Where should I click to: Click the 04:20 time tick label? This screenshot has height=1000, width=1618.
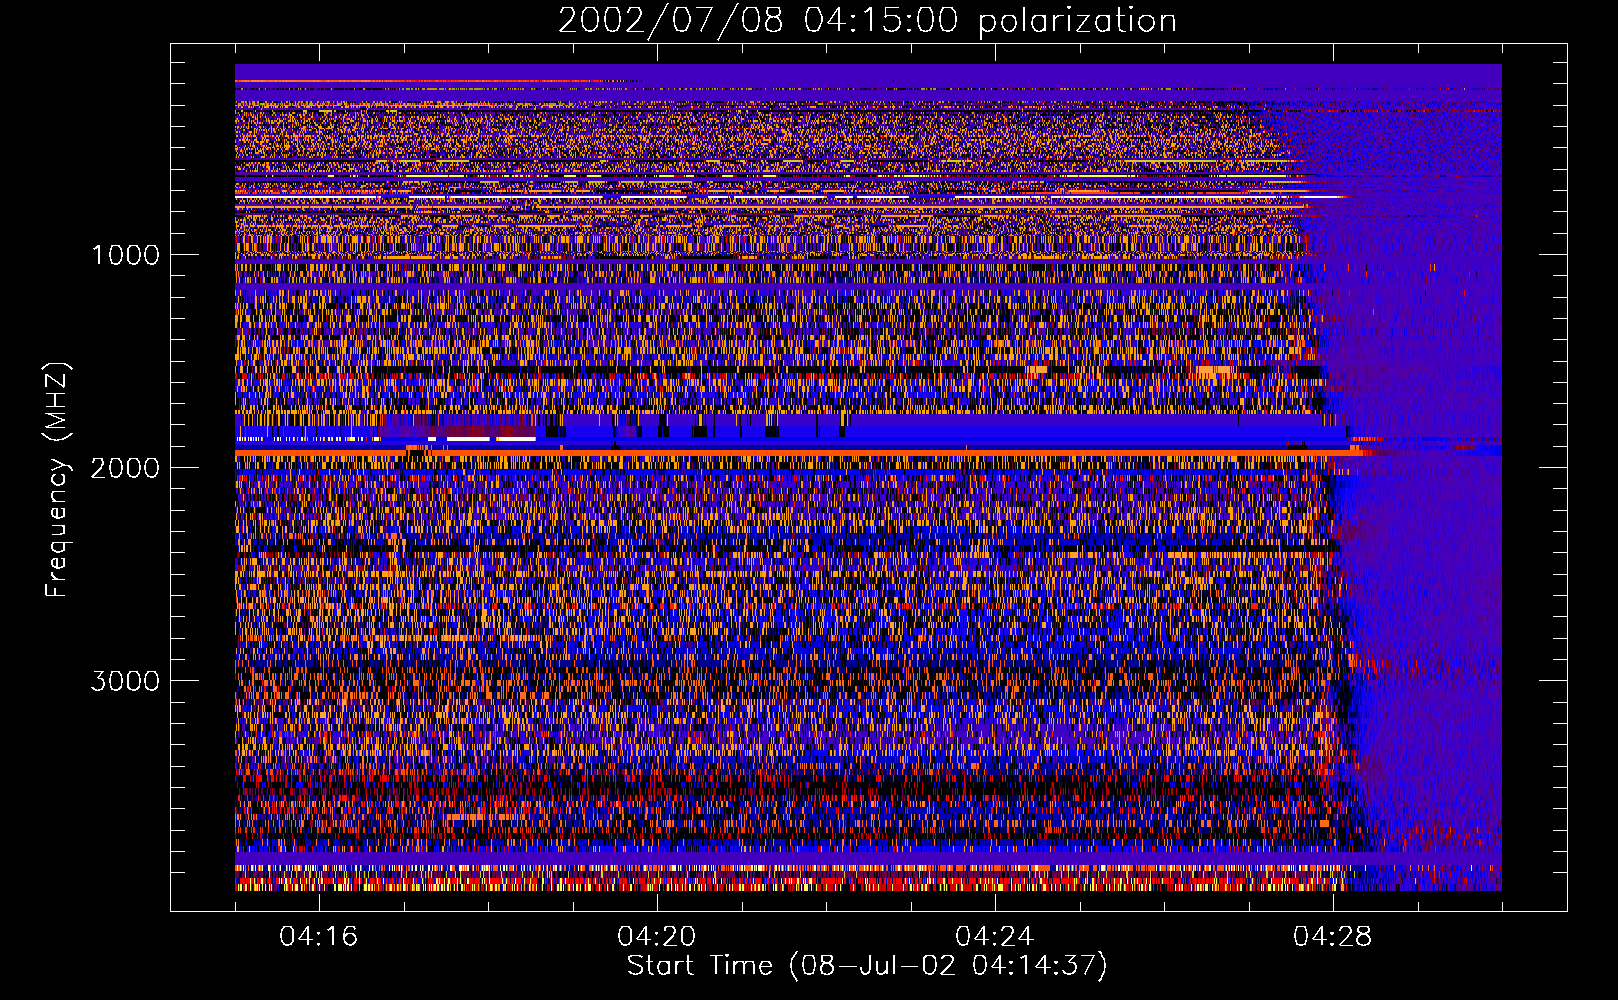point(657,936)
